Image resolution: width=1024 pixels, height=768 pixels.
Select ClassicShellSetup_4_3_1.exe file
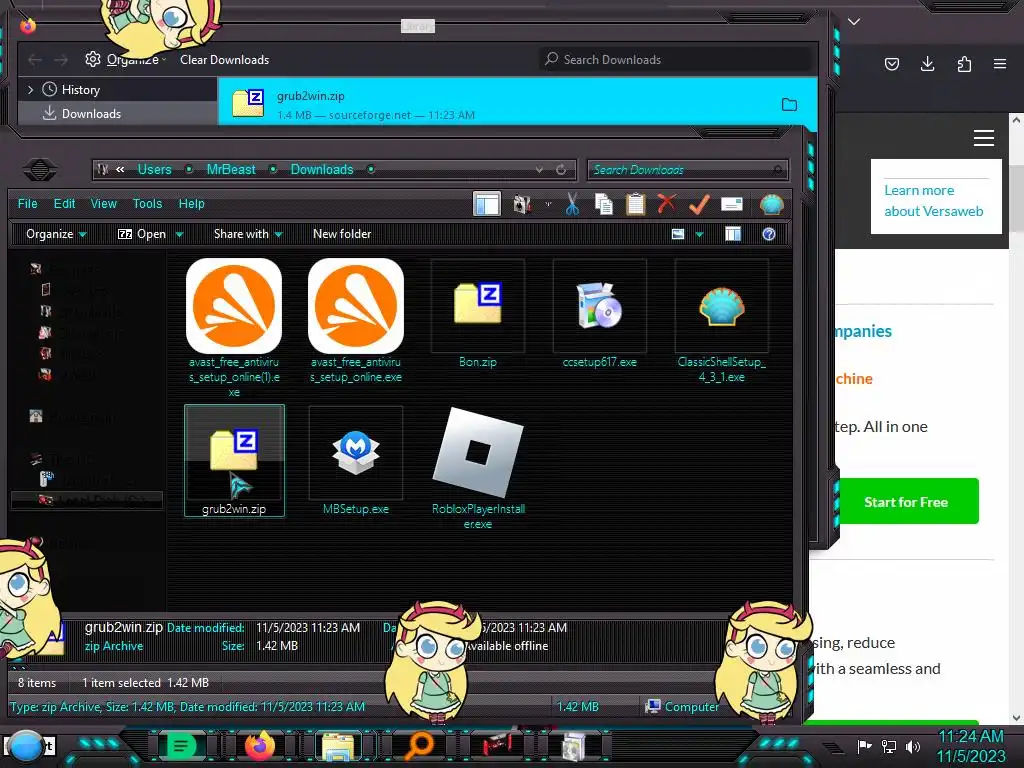click(x=722, y=321)
